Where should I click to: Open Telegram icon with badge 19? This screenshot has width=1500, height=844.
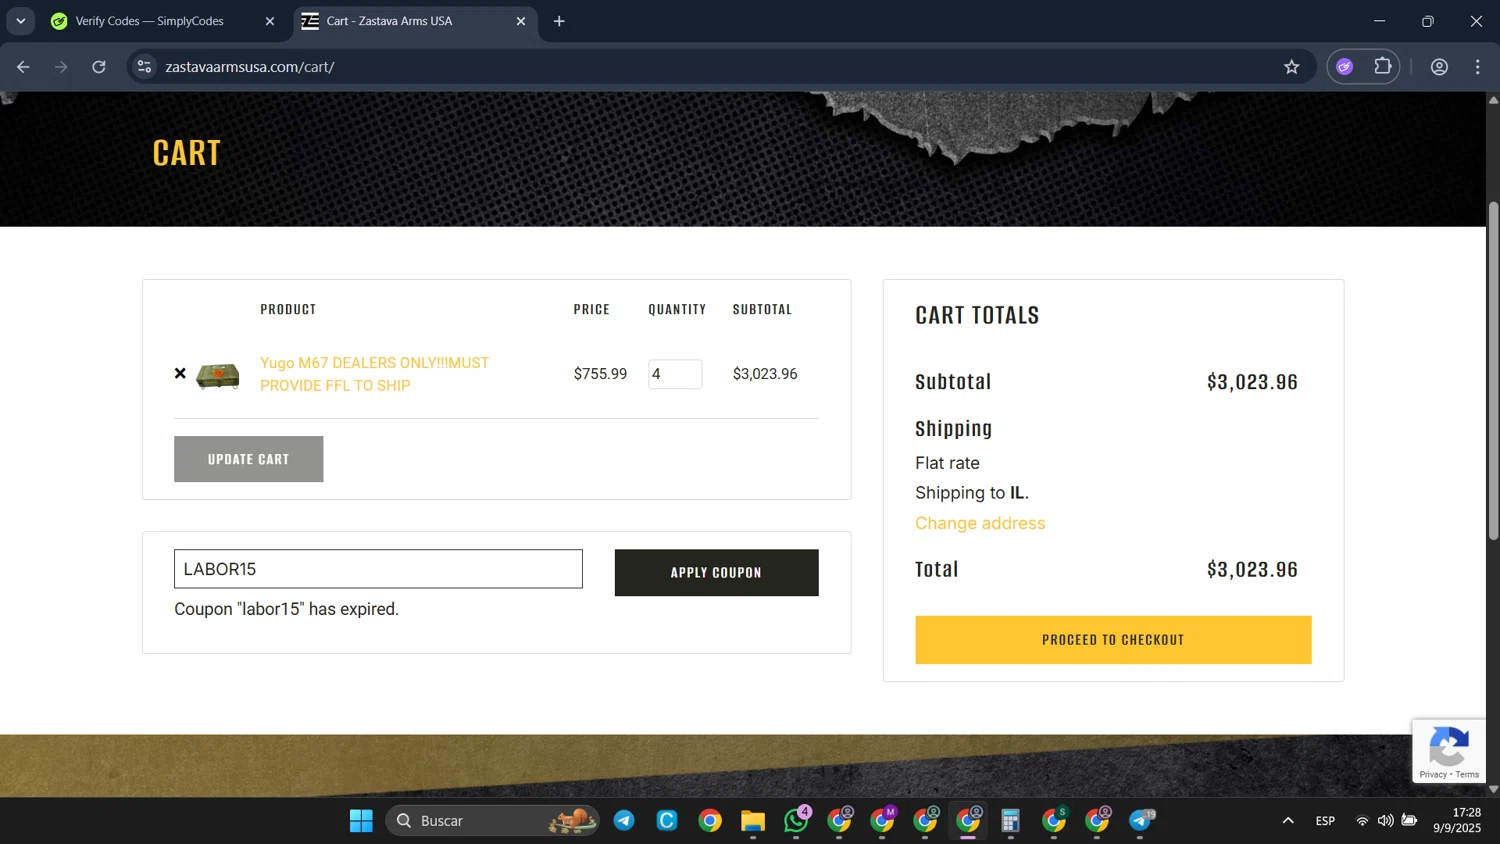click(x=1141, y=821)
